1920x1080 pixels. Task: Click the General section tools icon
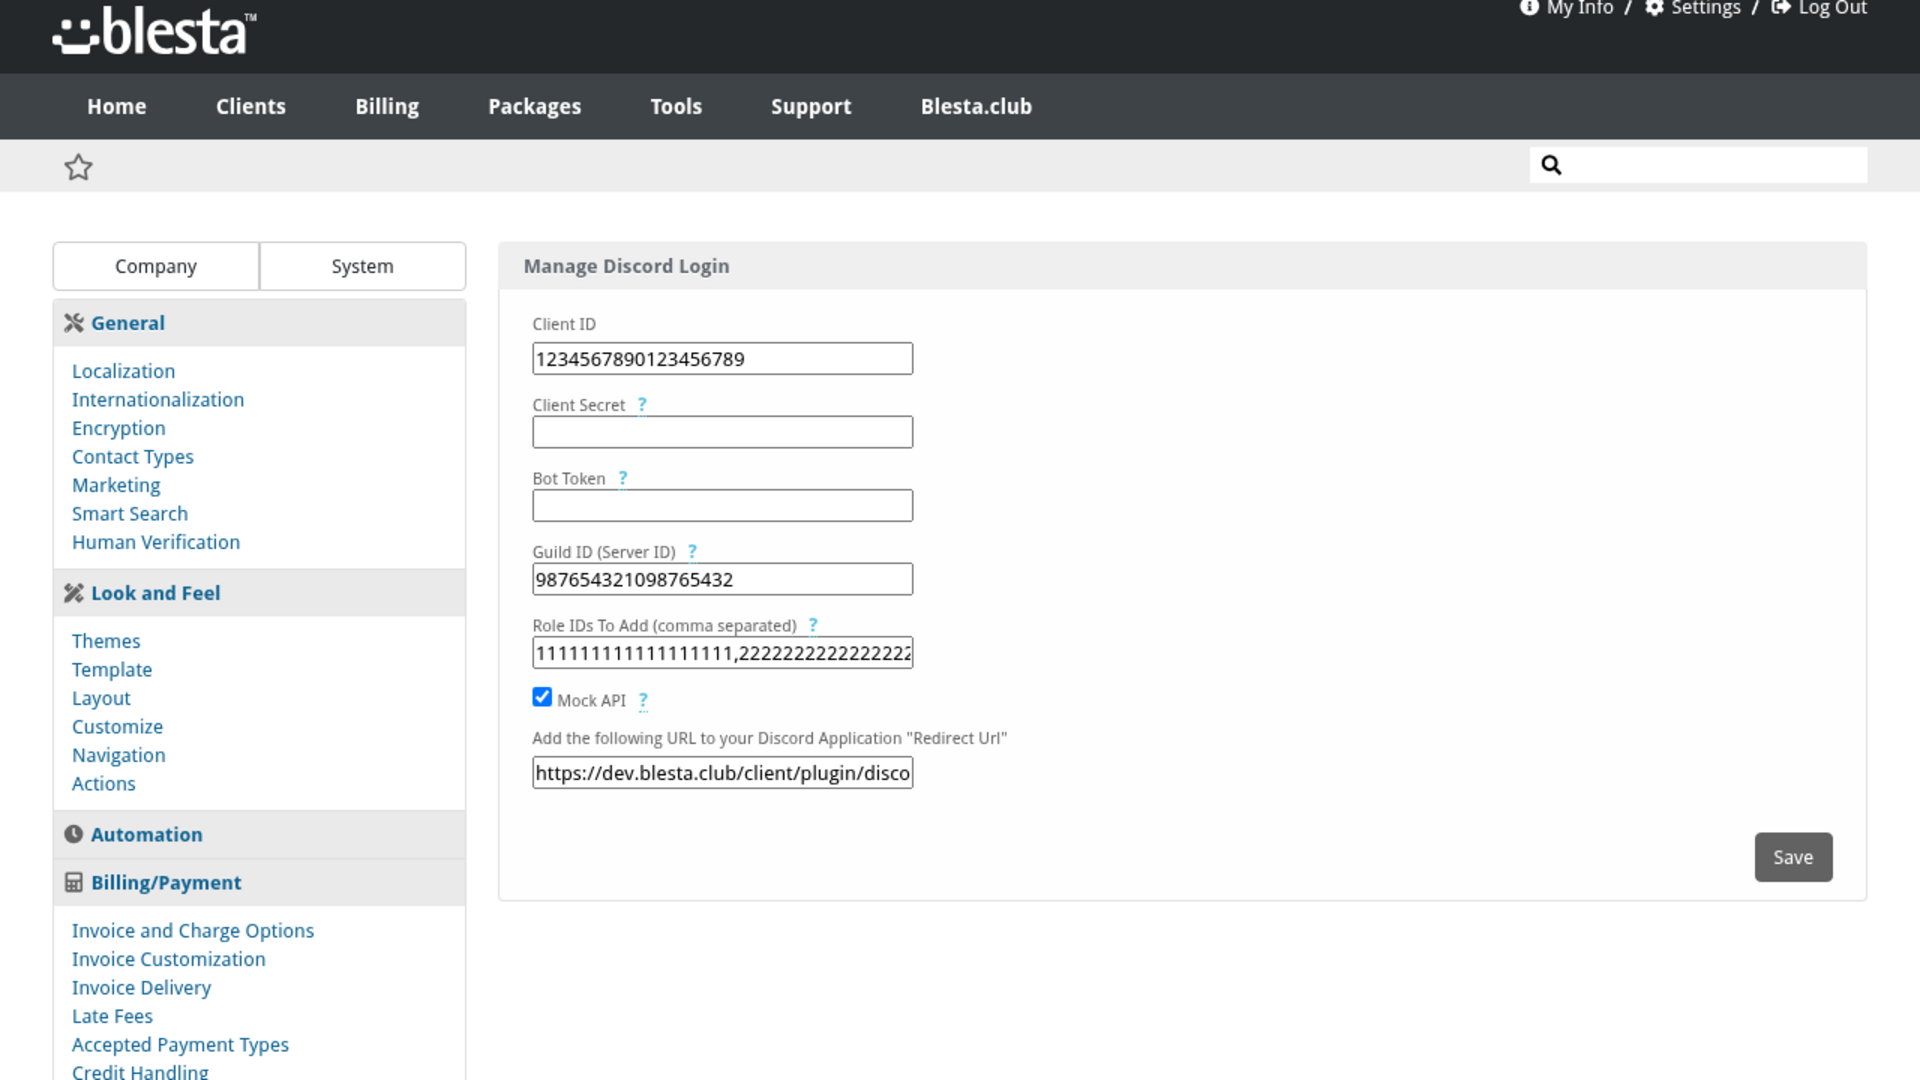[x=74, y=323]
